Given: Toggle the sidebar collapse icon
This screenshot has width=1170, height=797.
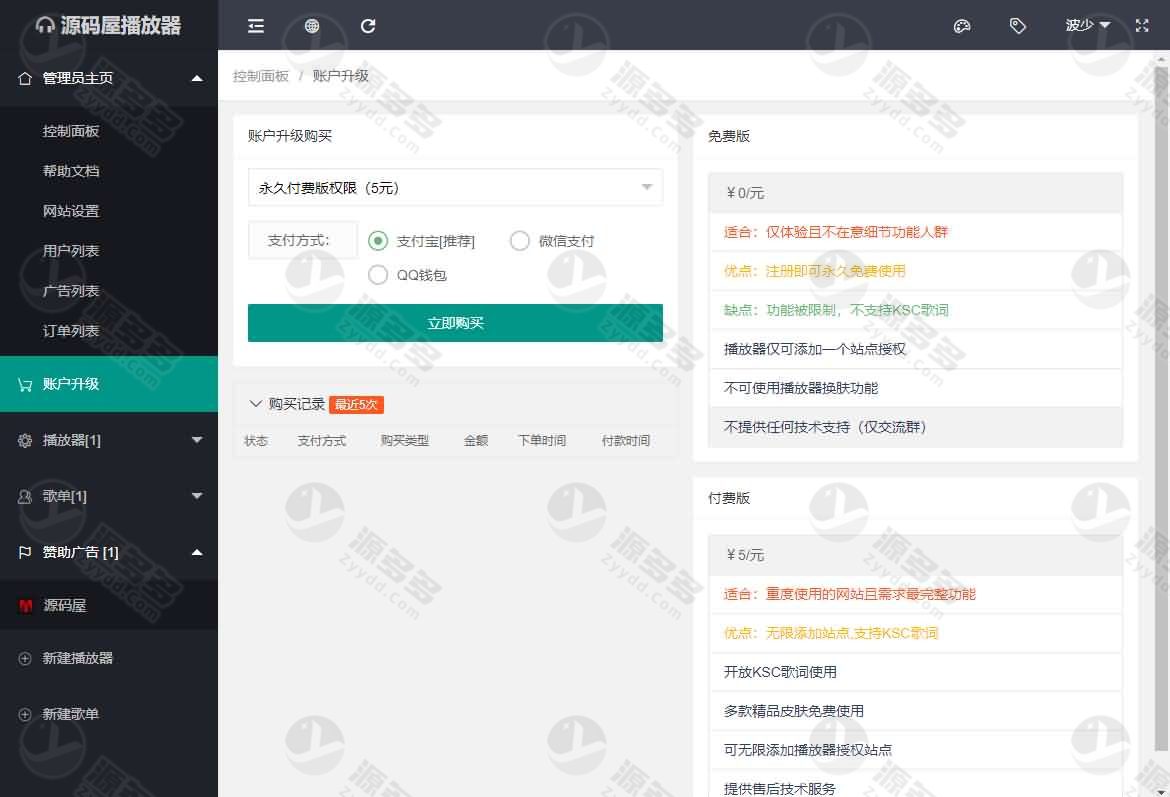Looking at the screenshot, I should pos(256,26).
